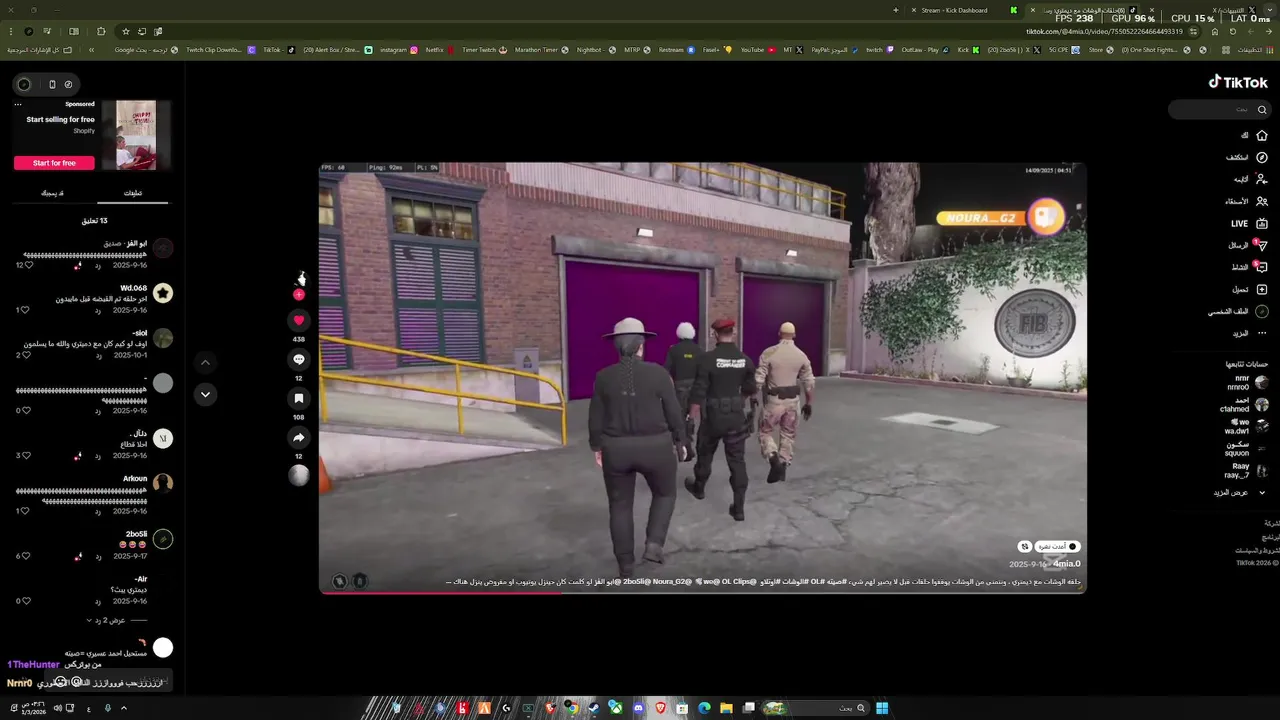Click the TikTok logo
The width and height of the screenshot is (1280, 720).
[1238, 82]
